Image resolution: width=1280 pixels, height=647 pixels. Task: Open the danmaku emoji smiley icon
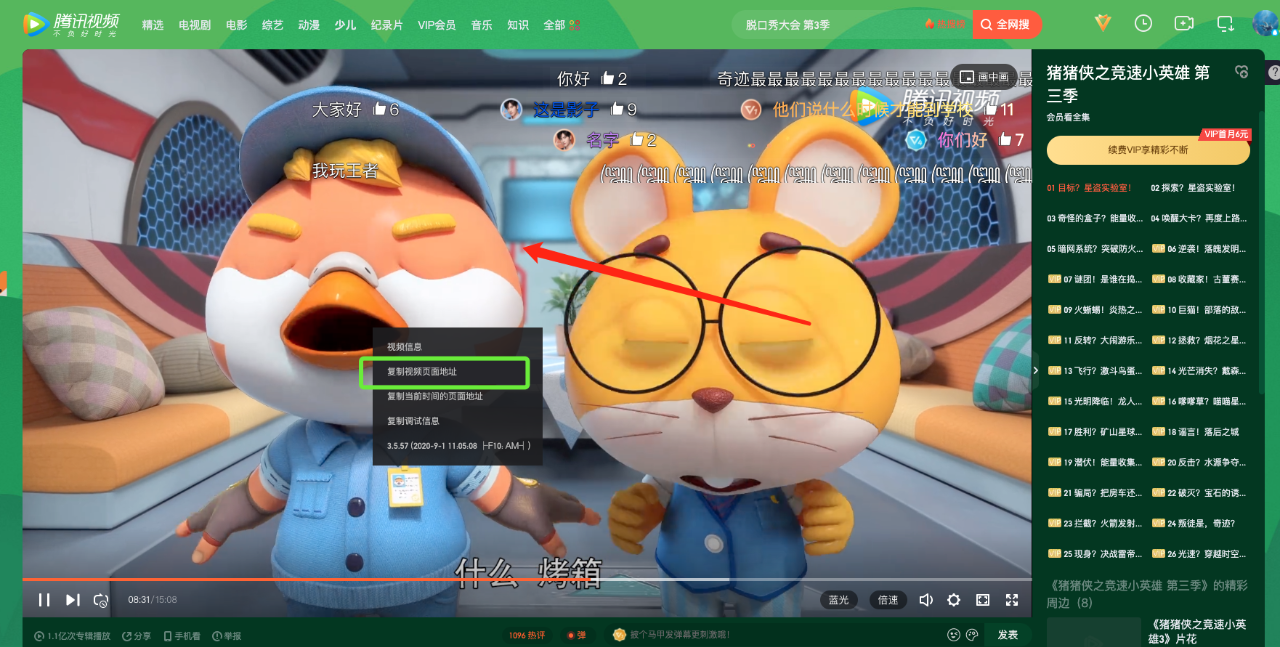tap(954, 635)
